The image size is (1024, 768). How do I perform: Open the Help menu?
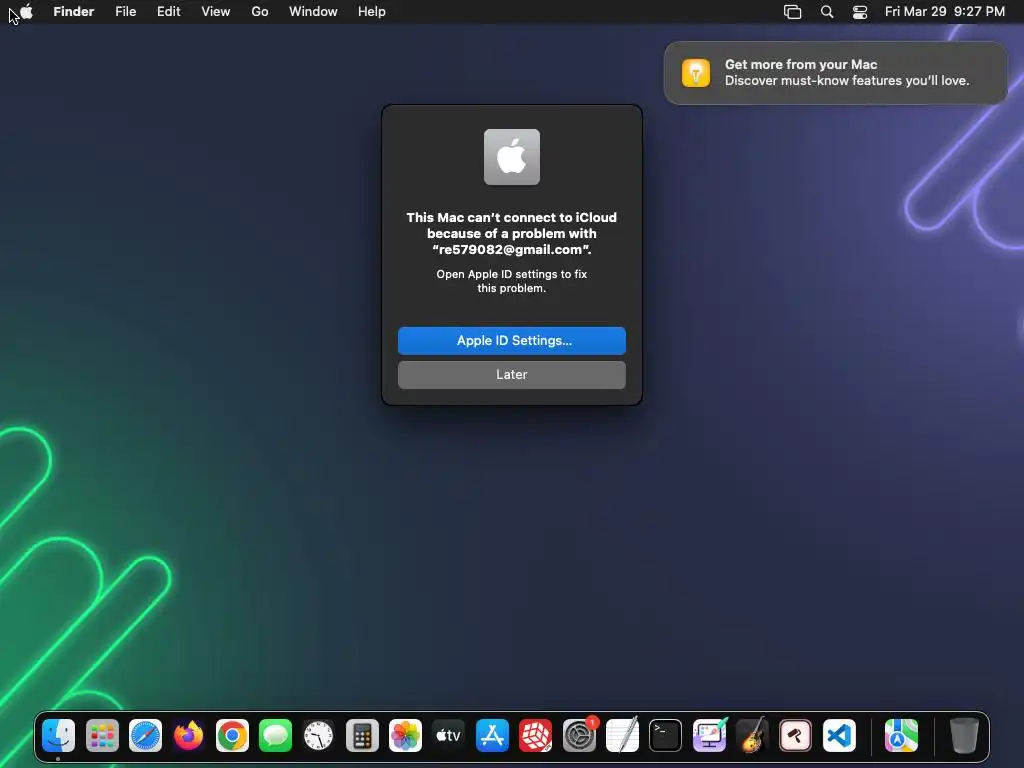372,12
